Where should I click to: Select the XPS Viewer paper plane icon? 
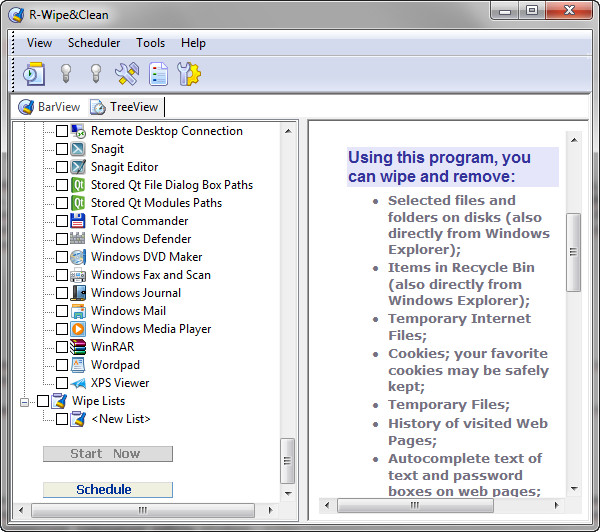[x=78, y=383]
